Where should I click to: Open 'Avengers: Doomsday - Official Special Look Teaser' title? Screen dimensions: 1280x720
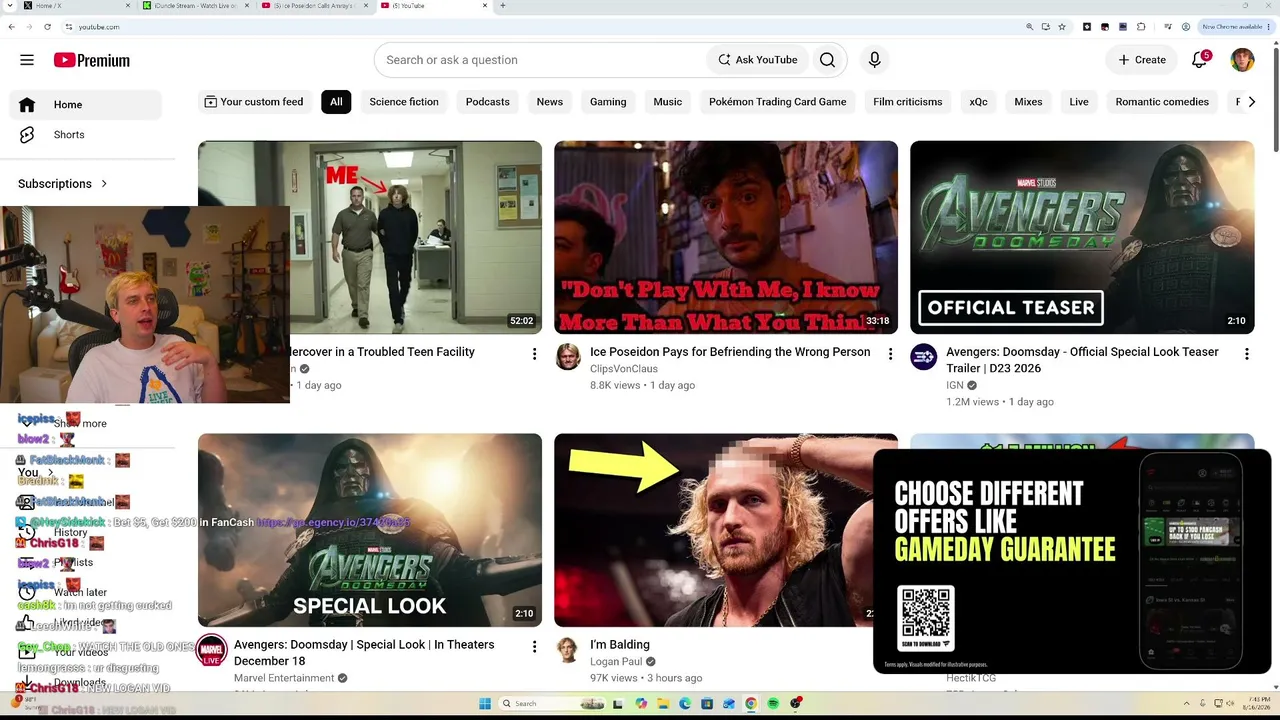[1082, 360]
